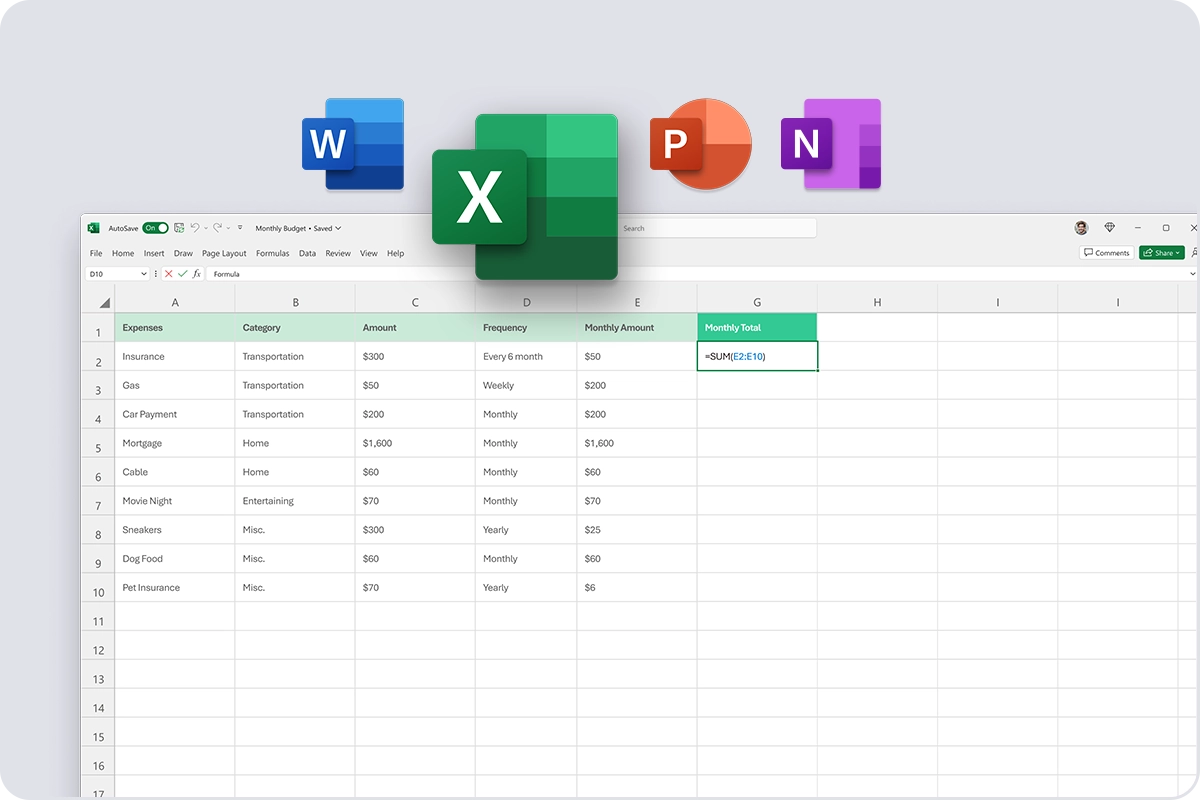
Task: Open the user profile picture
Action: pos(1081,228)
